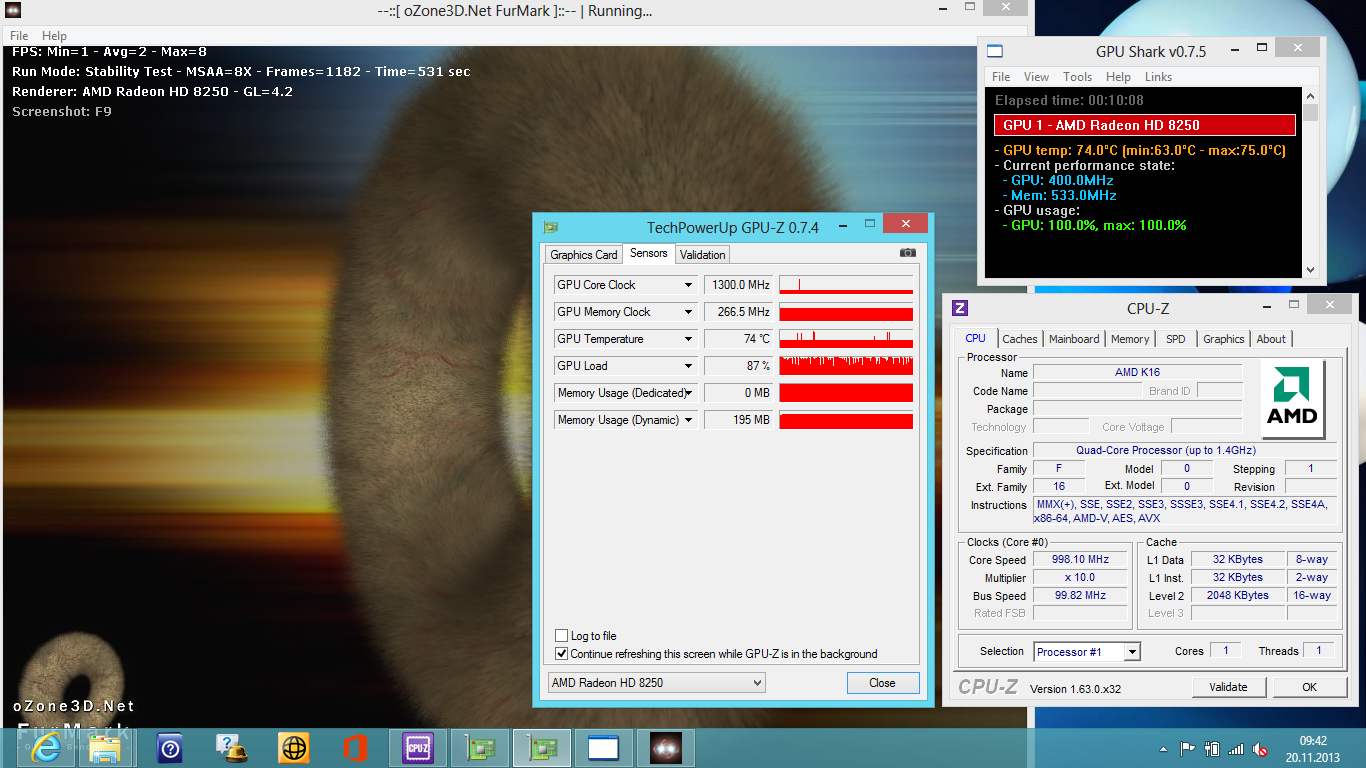This screenshot has height=768, width=1366.
Task: Switch to the Graphics Card tab in GPU-Z
Action: (x=584, y=255)
